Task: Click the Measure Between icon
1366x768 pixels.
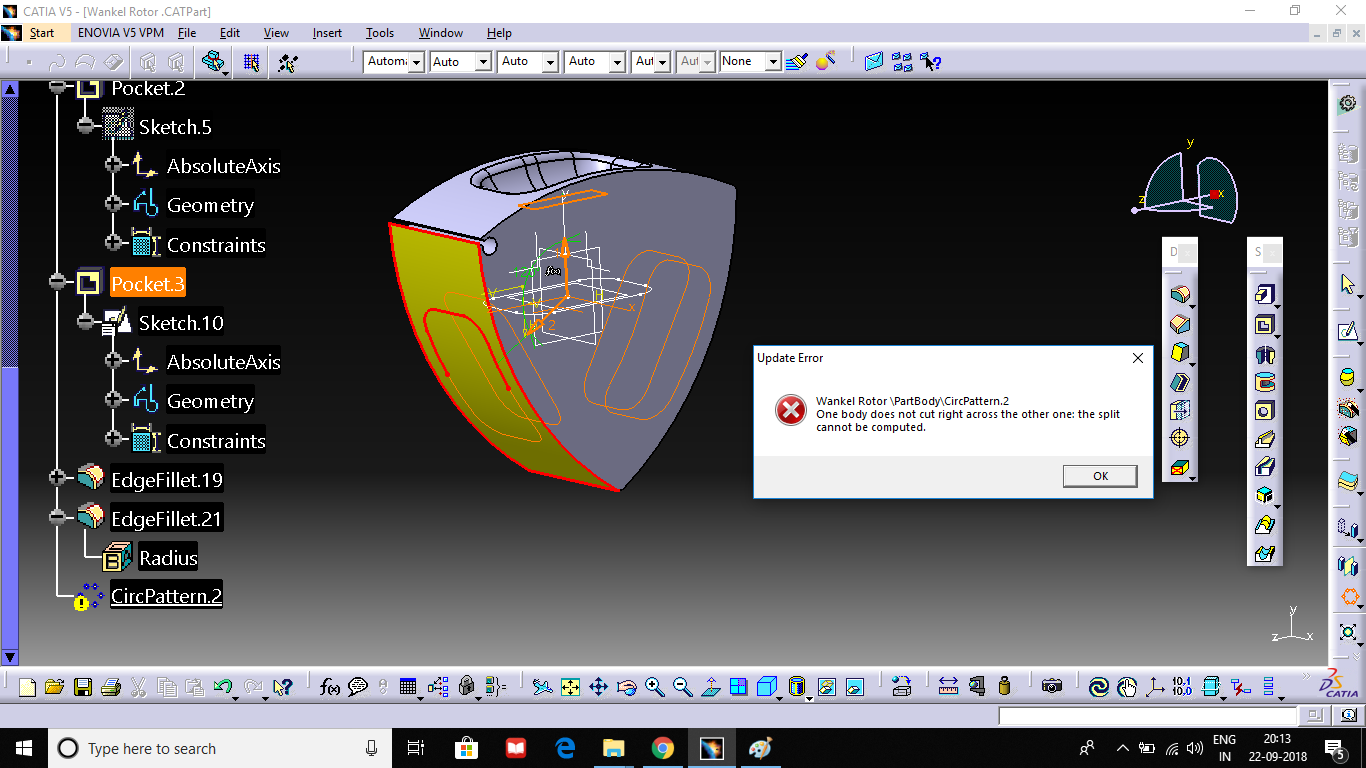Action: pyautogui.click(x=948, y=687)
